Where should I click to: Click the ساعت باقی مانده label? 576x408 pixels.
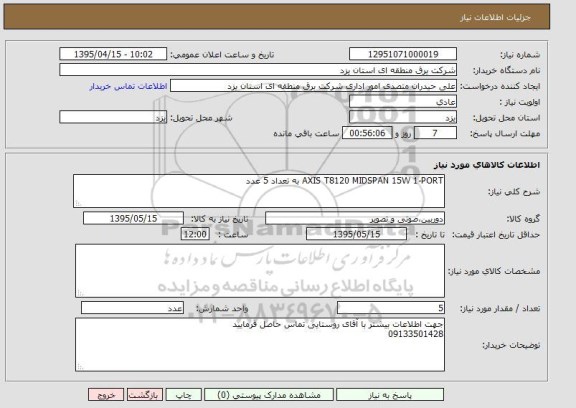[306, 133]
